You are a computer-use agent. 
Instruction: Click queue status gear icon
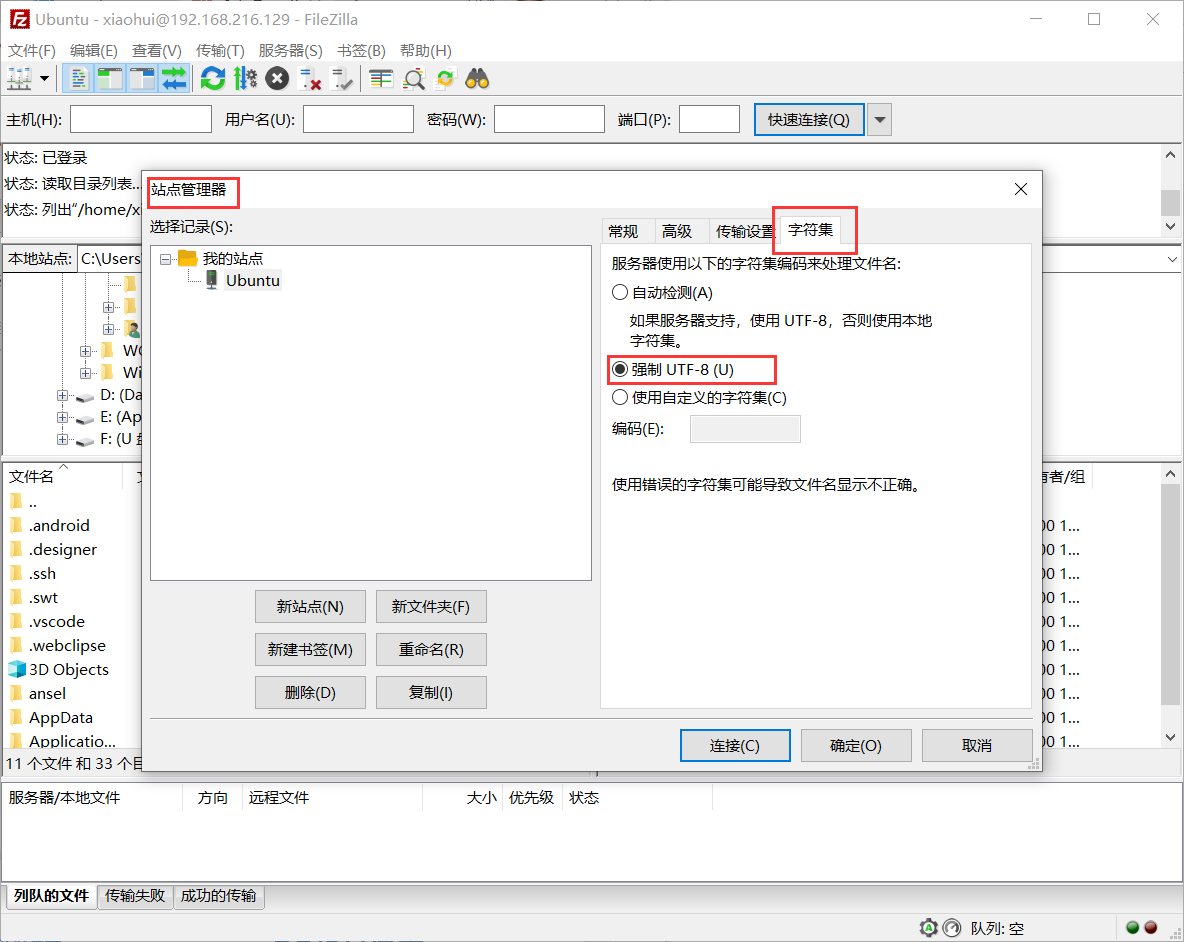(929, 928)
